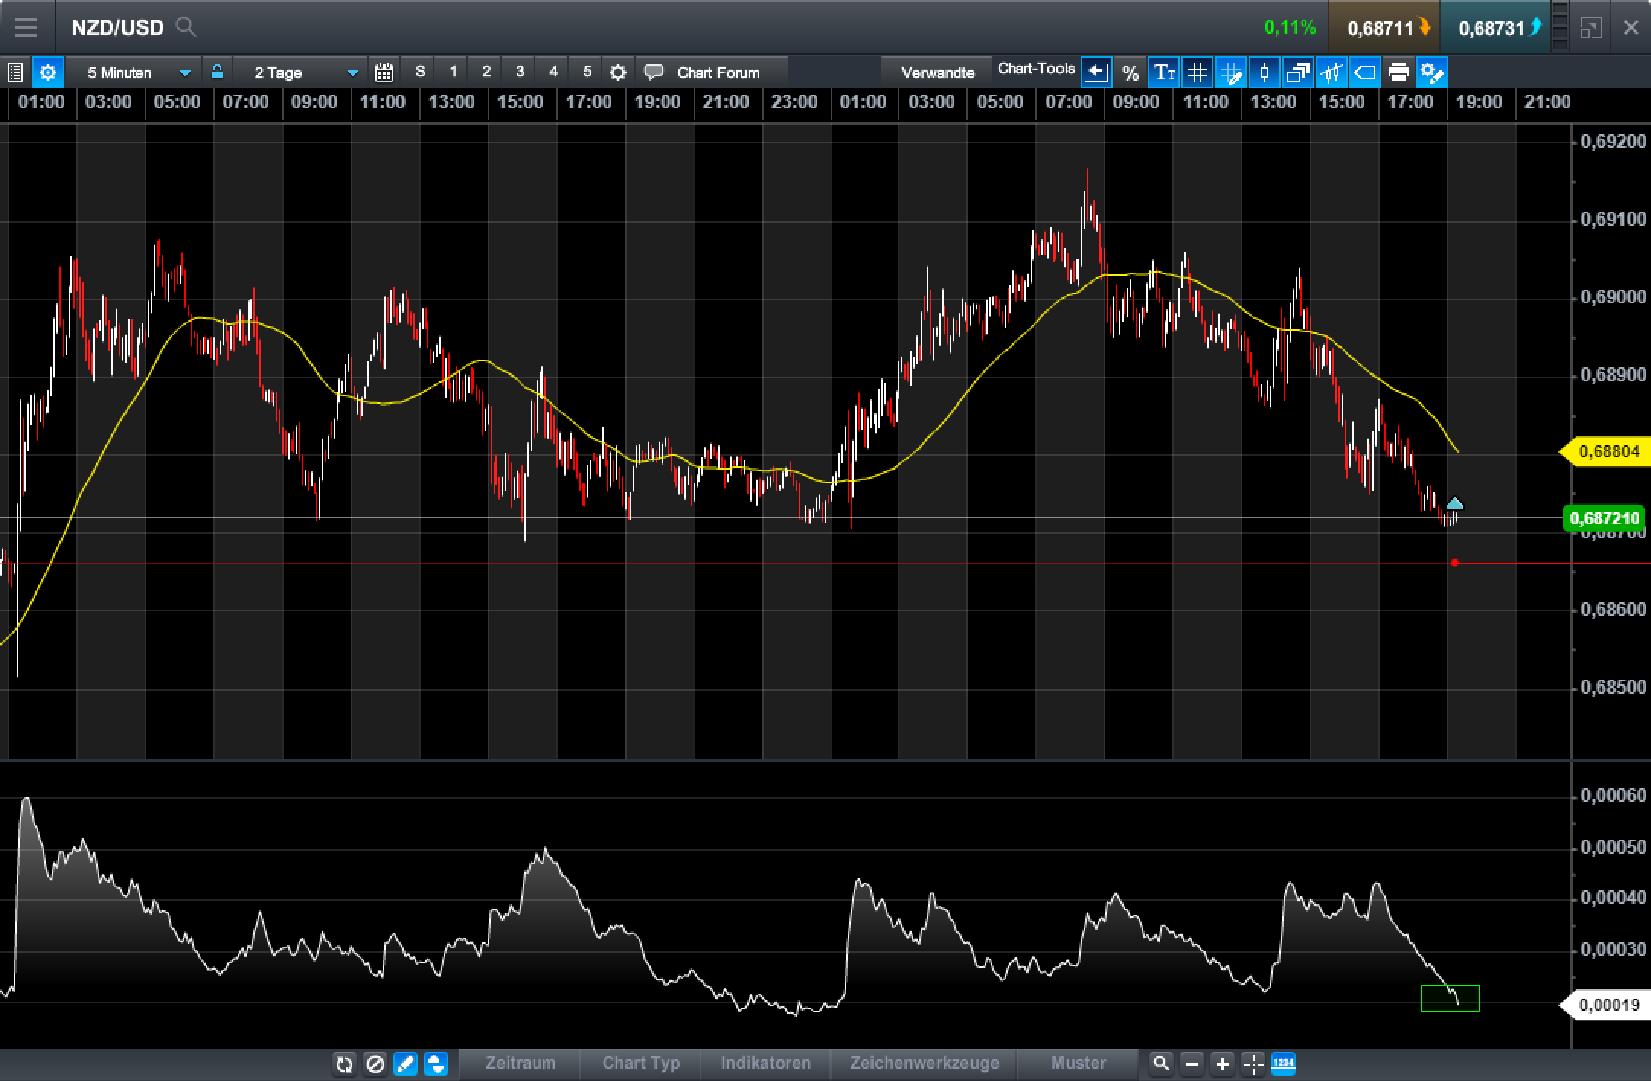Toggle the chart lock padlock
Screen dimensions: 1651x1081
[x=216, y=71]
